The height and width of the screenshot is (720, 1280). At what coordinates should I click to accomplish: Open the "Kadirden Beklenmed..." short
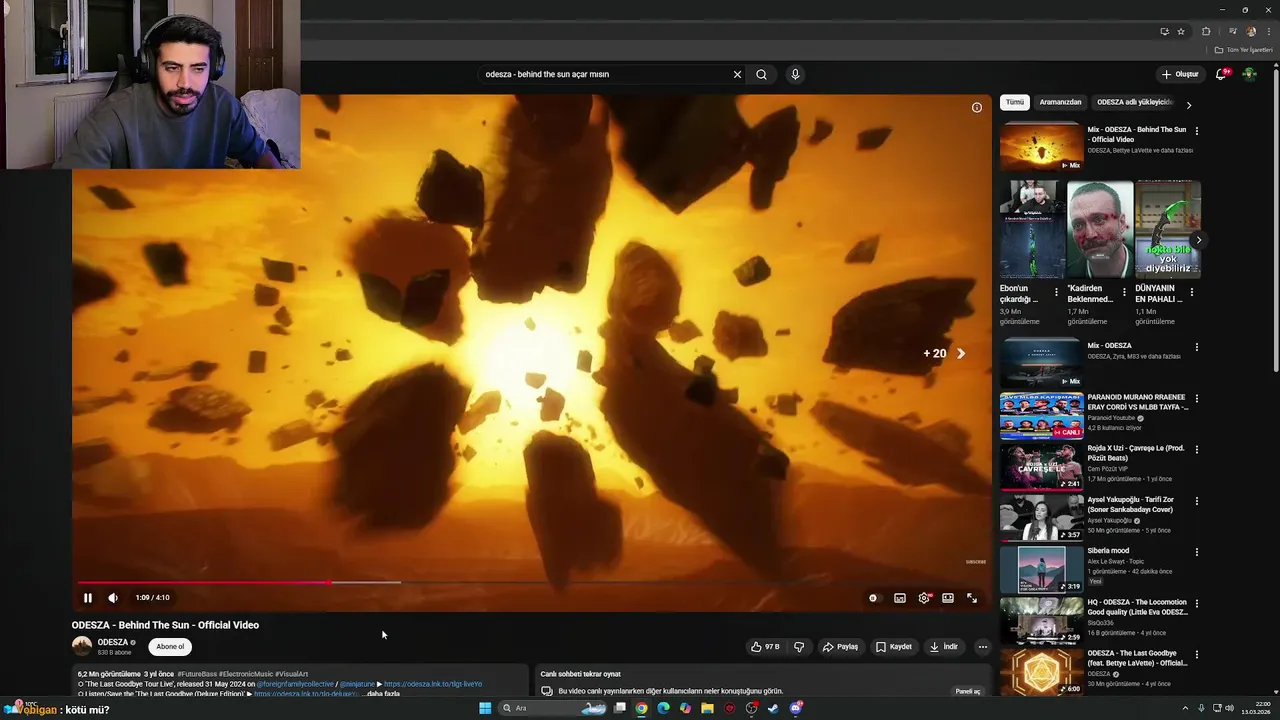1100,229
